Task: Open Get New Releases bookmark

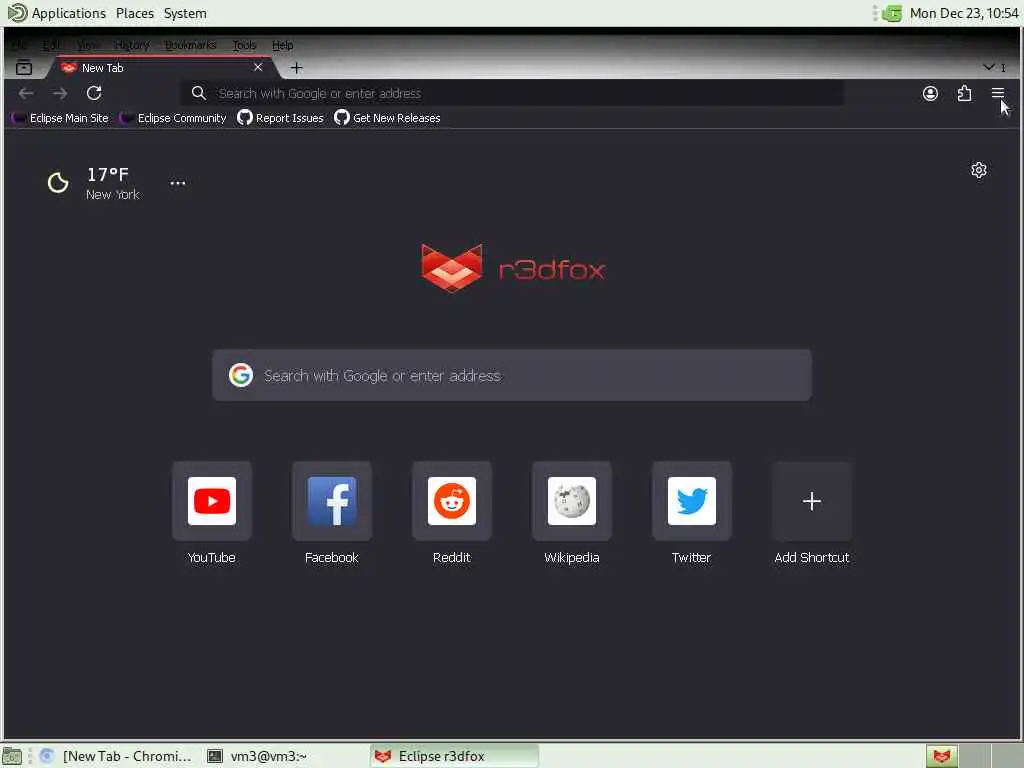Action: tap(387, 118)
